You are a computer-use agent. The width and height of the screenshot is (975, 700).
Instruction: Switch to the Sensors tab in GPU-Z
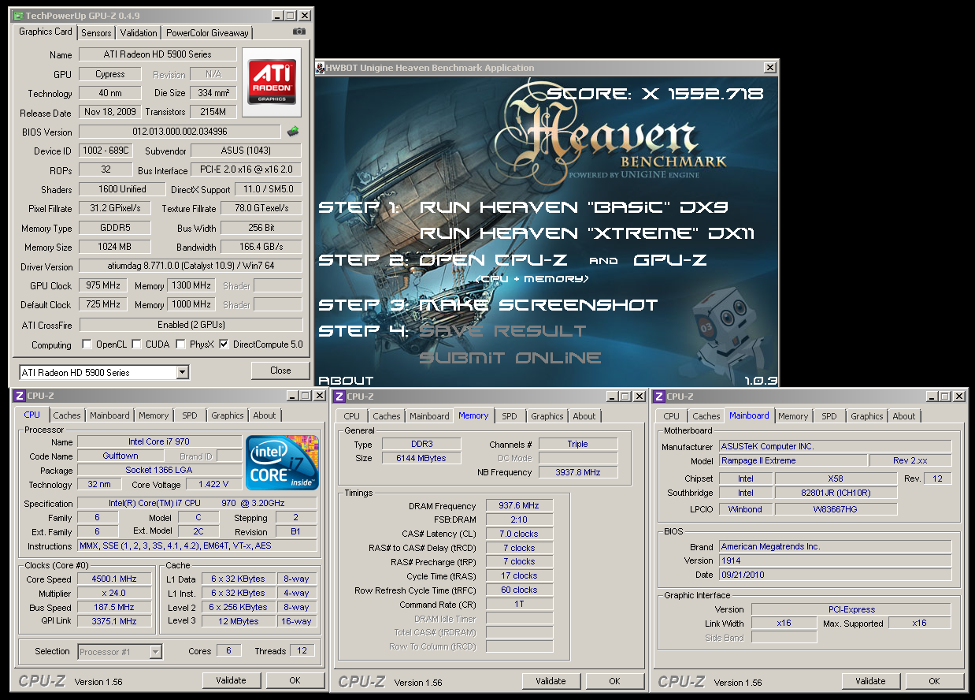96,33
